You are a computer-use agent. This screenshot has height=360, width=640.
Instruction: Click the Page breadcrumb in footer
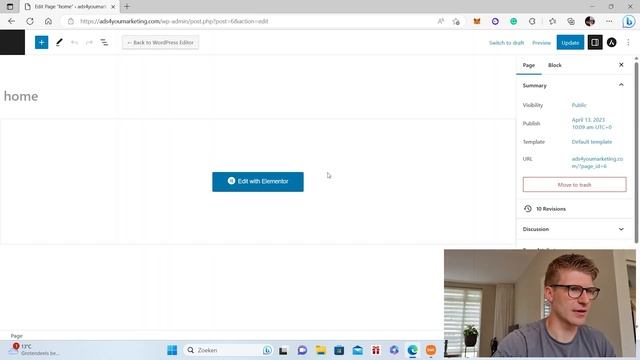coord(17,336)
